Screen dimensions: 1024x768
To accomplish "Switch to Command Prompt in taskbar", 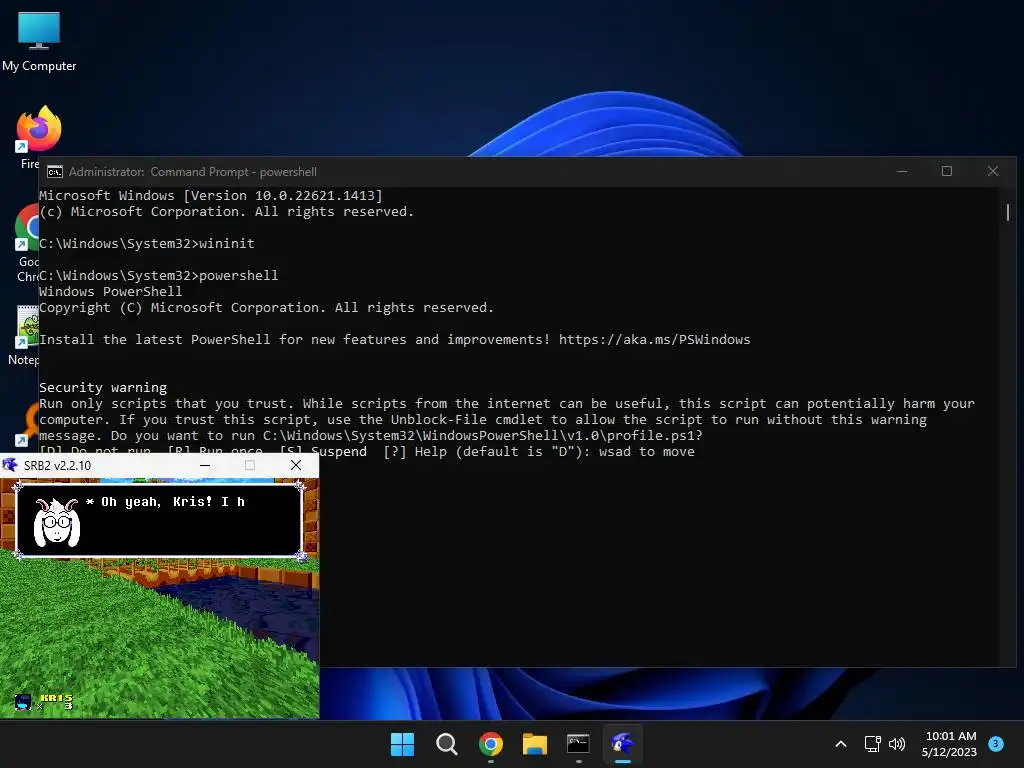I will pyautogui.click(x=579, y=744).
